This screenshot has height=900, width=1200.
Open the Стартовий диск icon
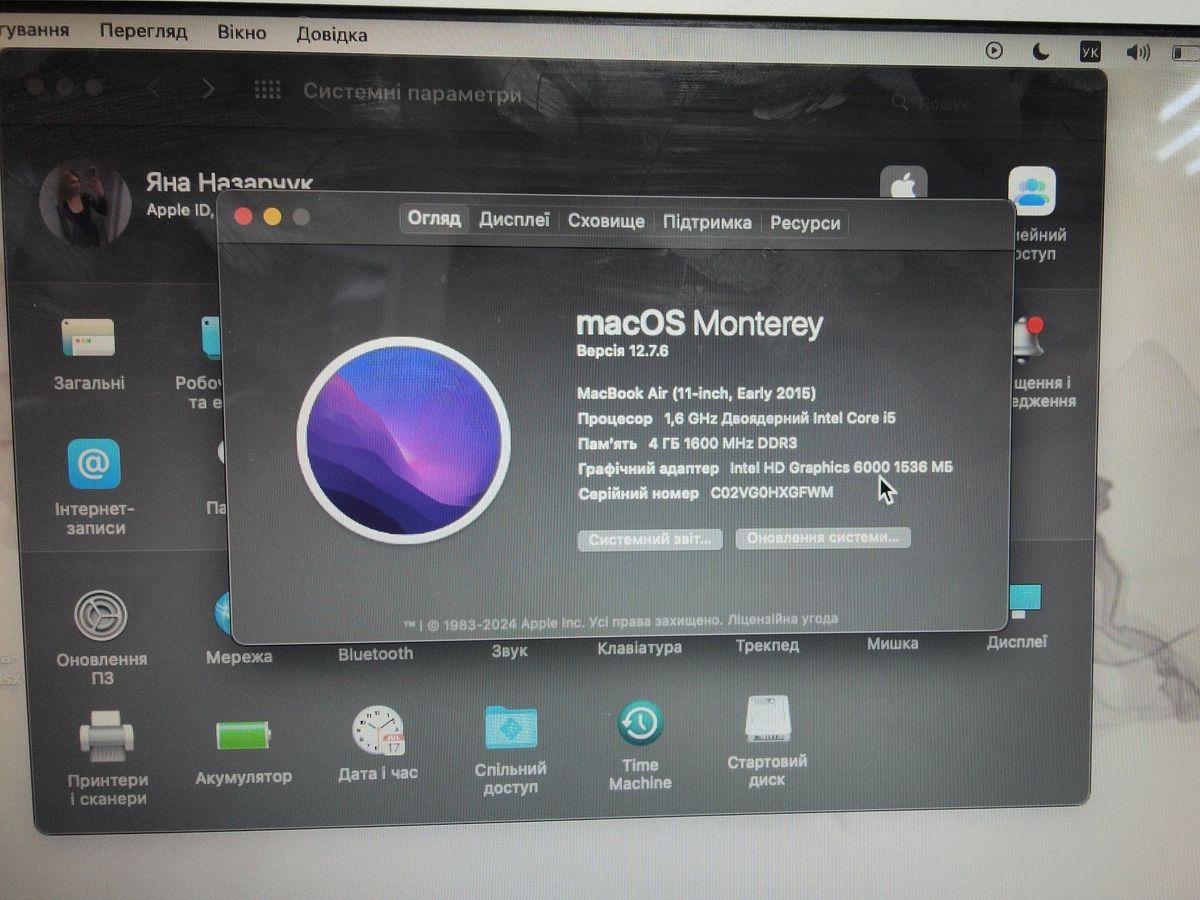pyautogui.click(x=768, y=721)
